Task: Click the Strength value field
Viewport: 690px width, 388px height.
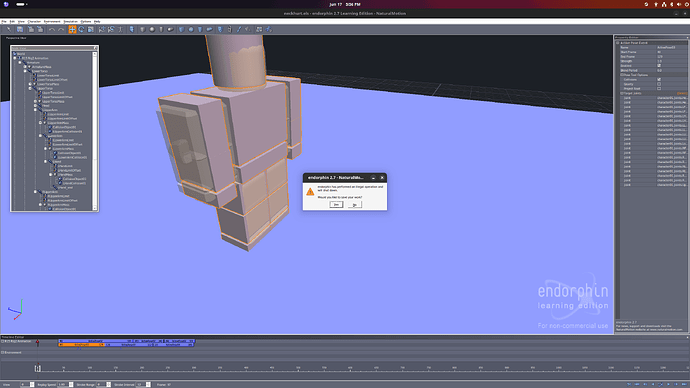Action: [672, 61]
